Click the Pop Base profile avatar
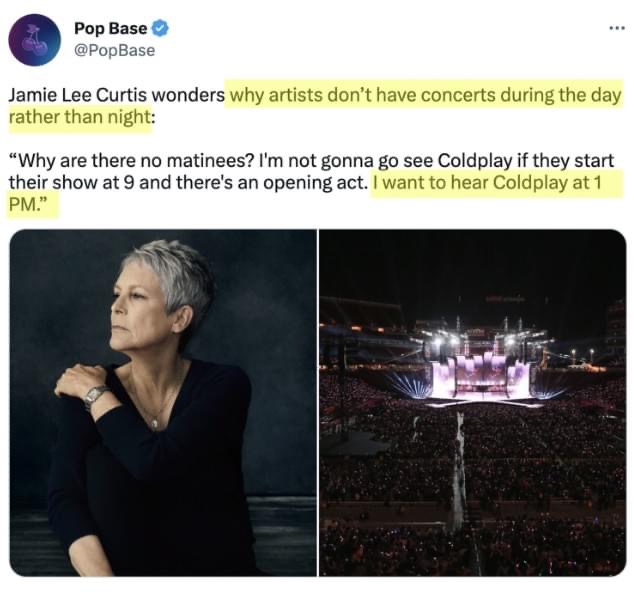Image resolution: width=634 pixels, height=592 pixels. click(35, 40)
